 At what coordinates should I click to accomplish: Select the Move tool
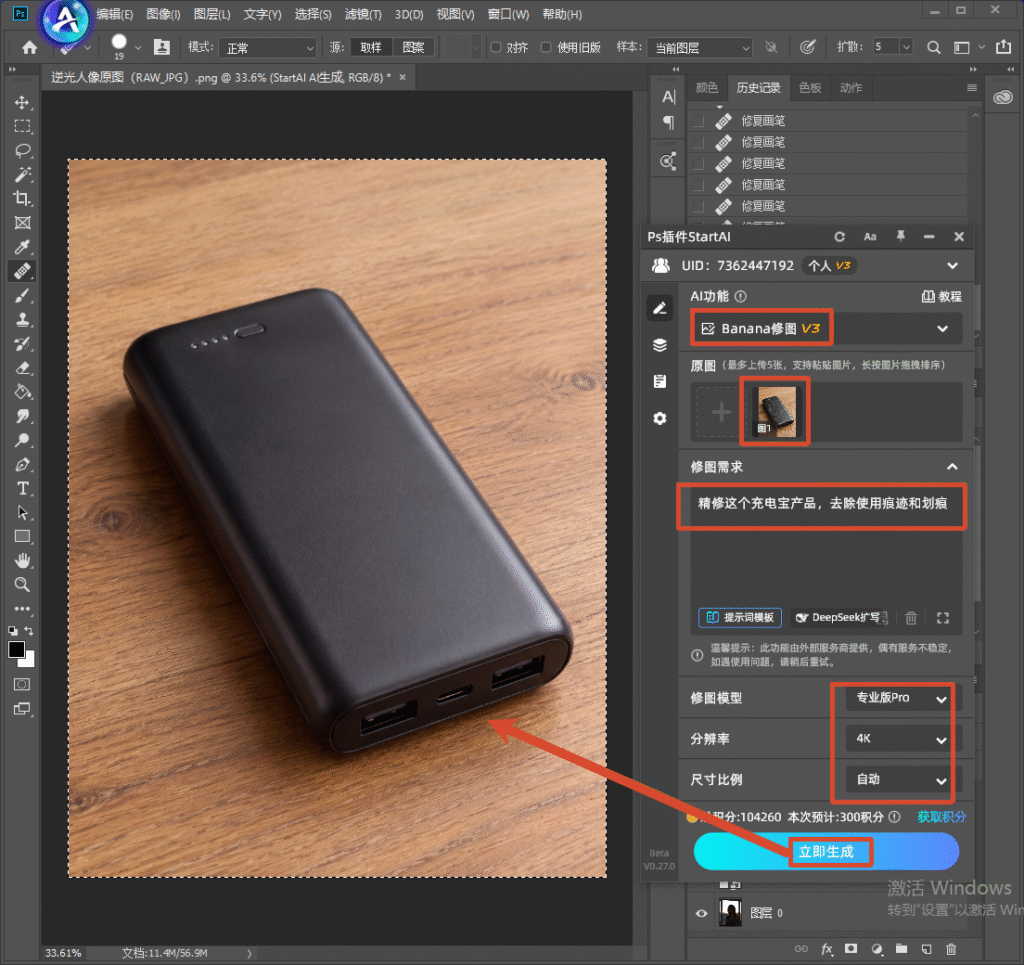coord(22,103)
